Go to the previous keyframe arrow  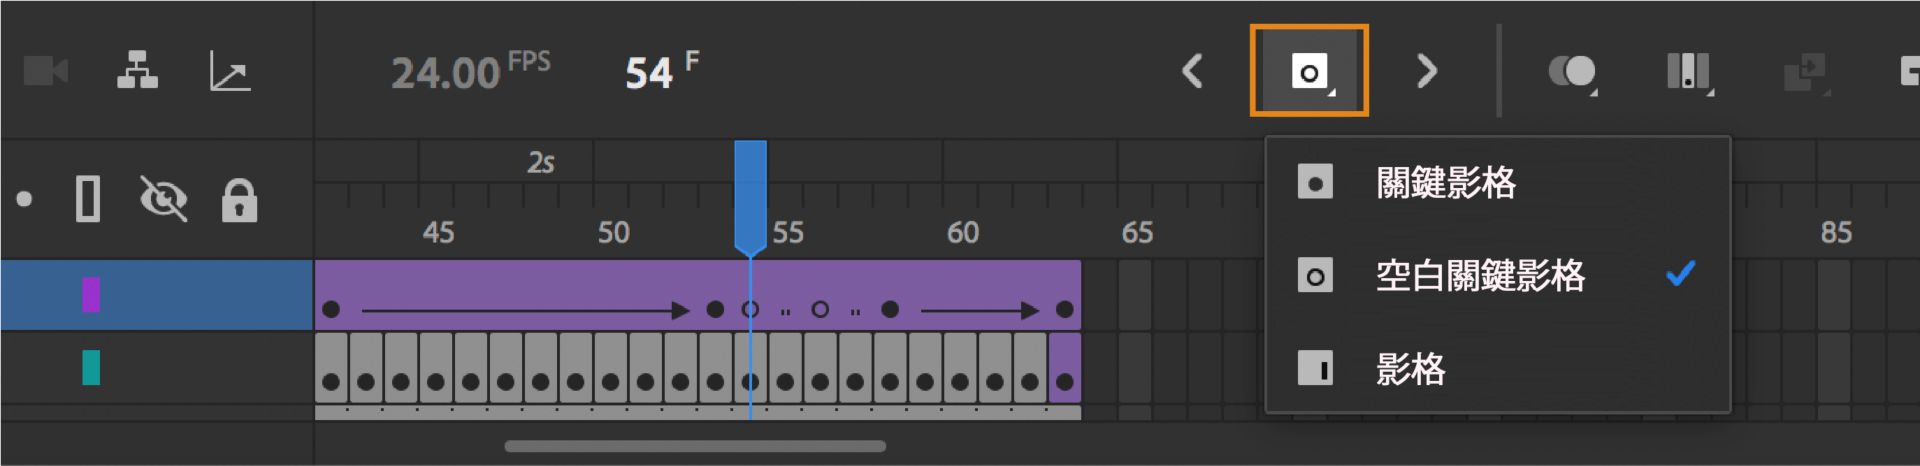pos(1192,71)
